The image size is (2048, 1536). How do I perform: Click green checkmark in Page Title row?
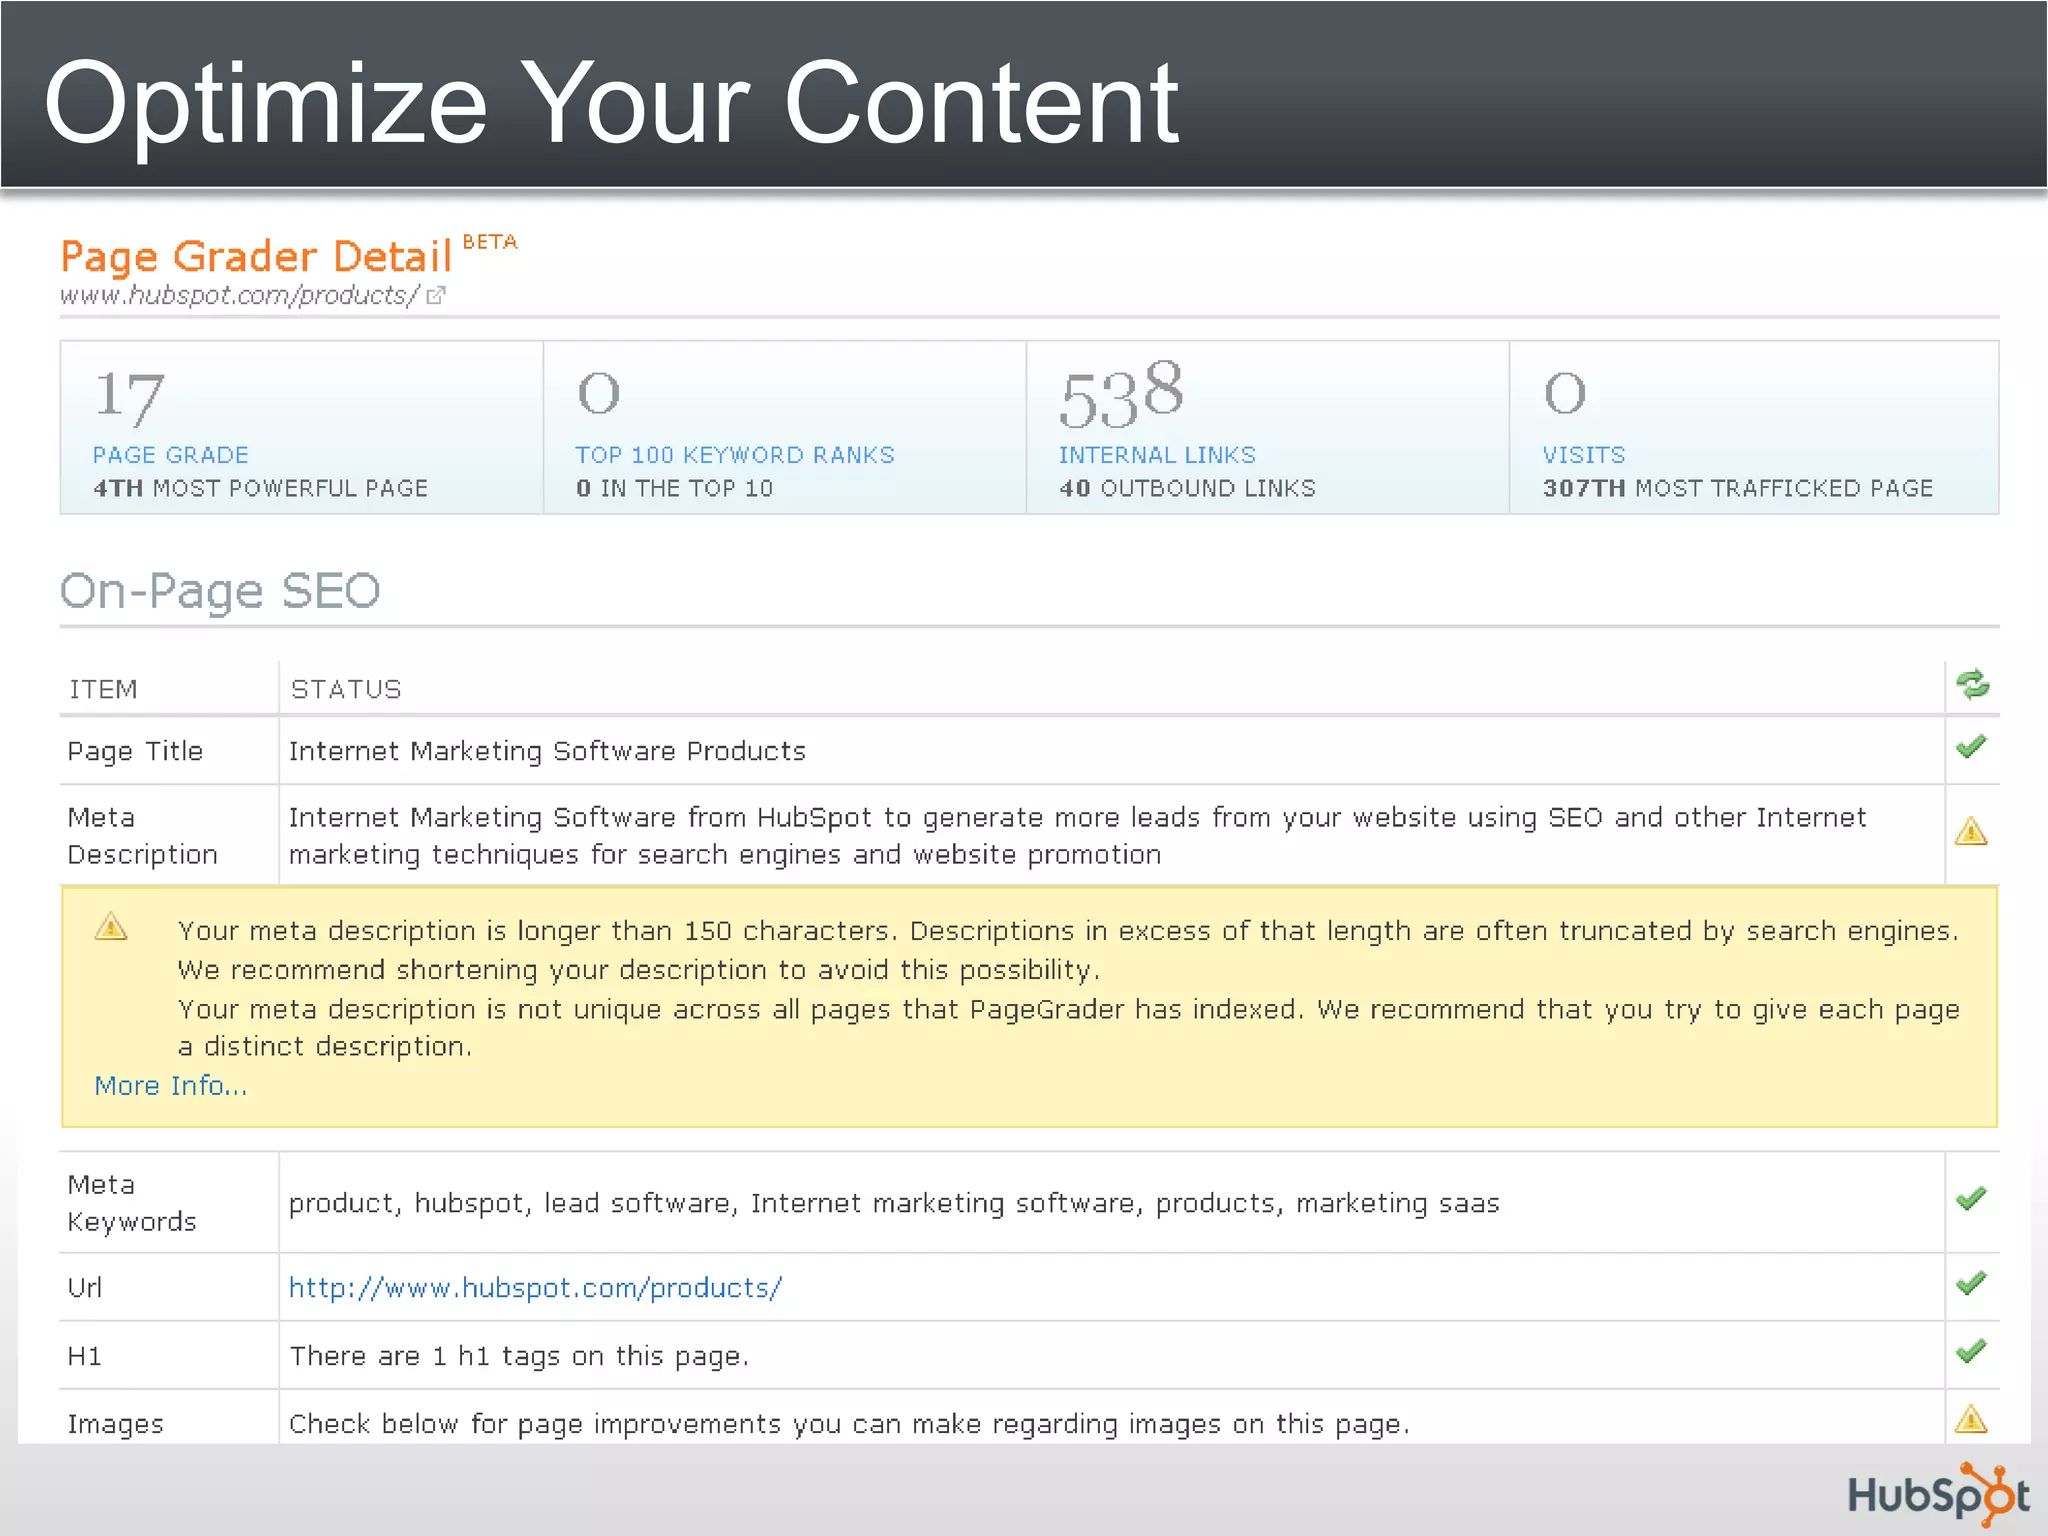(x=1971, y=747)
